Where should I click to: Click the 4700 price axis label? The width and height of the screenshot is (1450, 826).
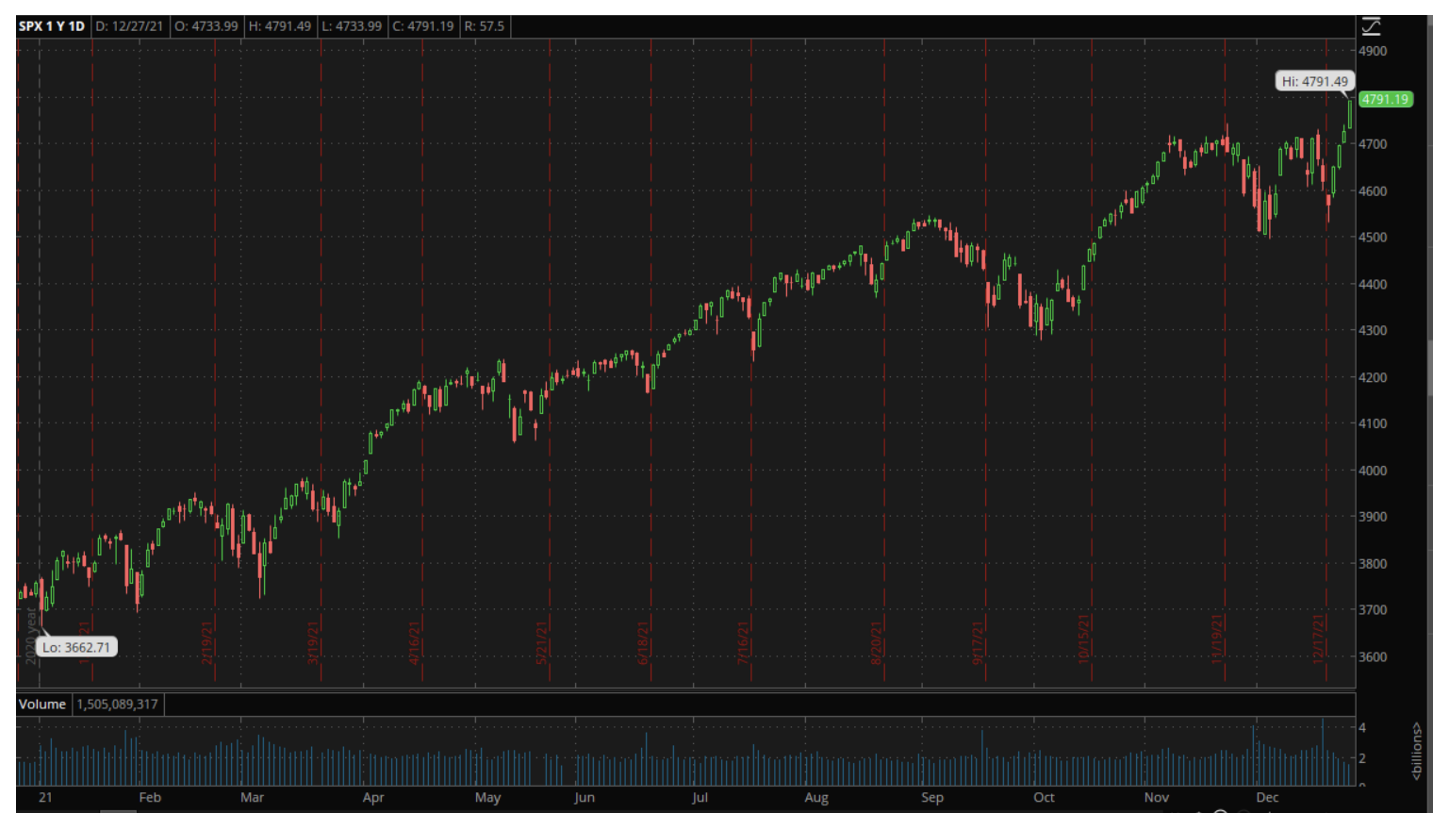1375,144
